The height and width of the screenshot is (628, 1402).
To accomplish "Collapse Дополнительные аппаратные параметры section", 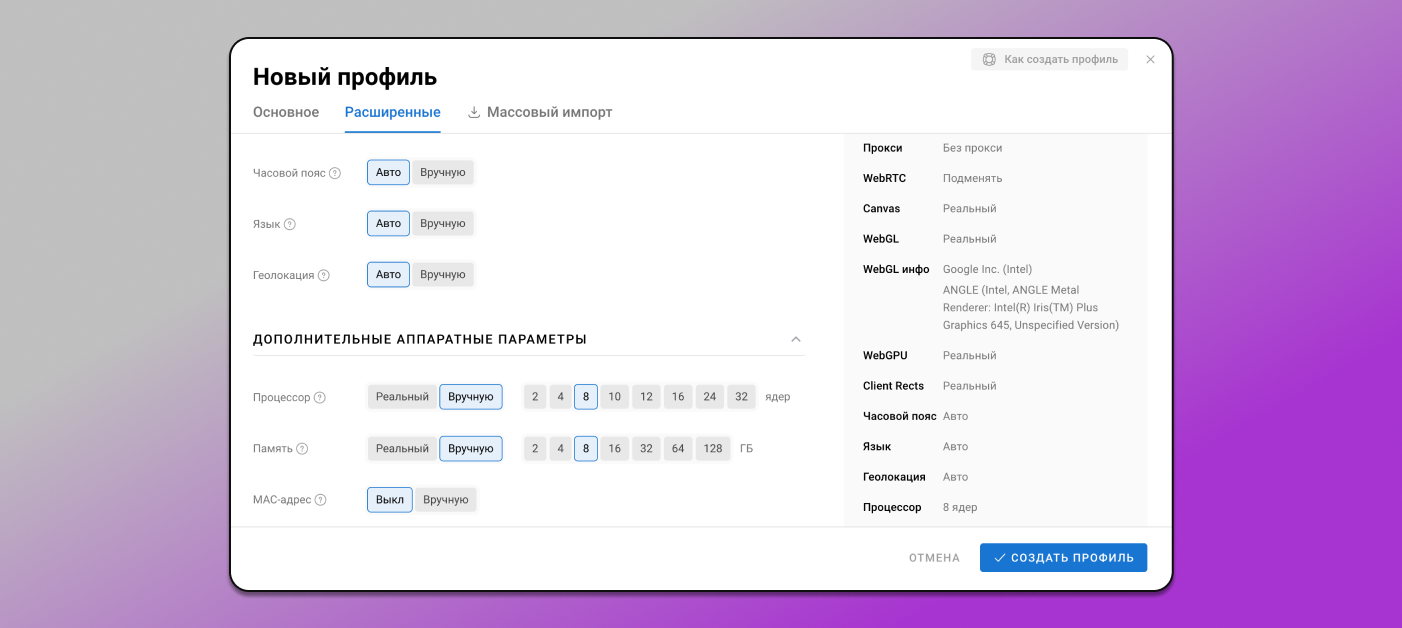I will (796, 339).
